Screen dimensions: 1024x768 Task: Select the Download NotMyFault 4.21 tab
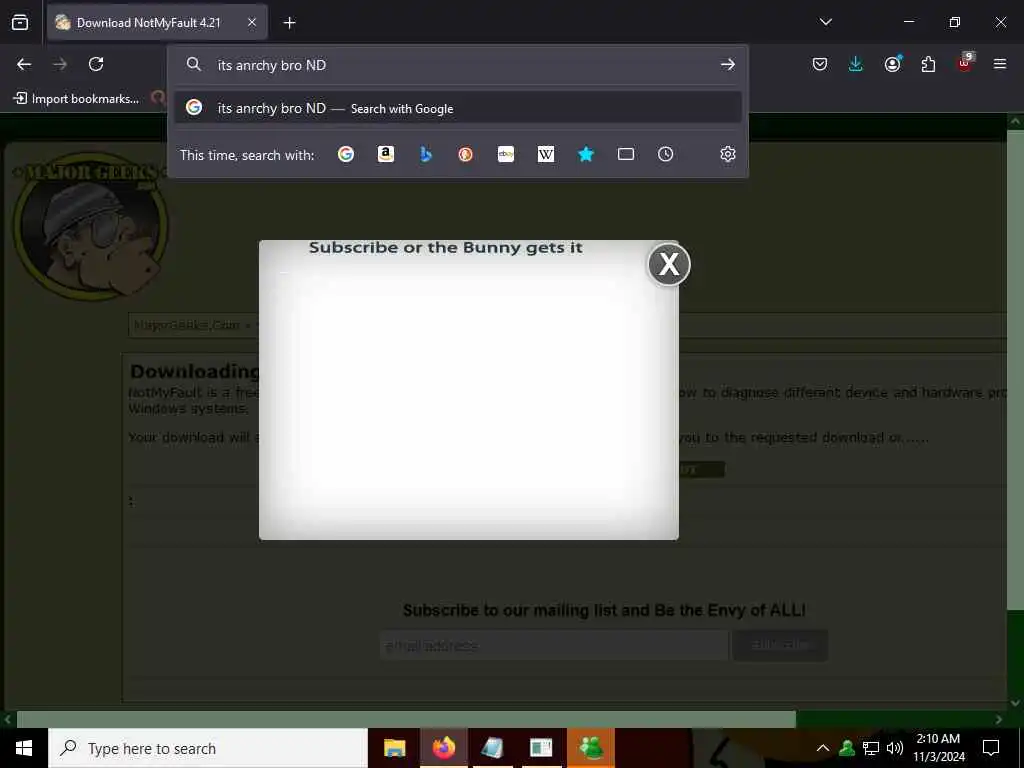[157, 22]
